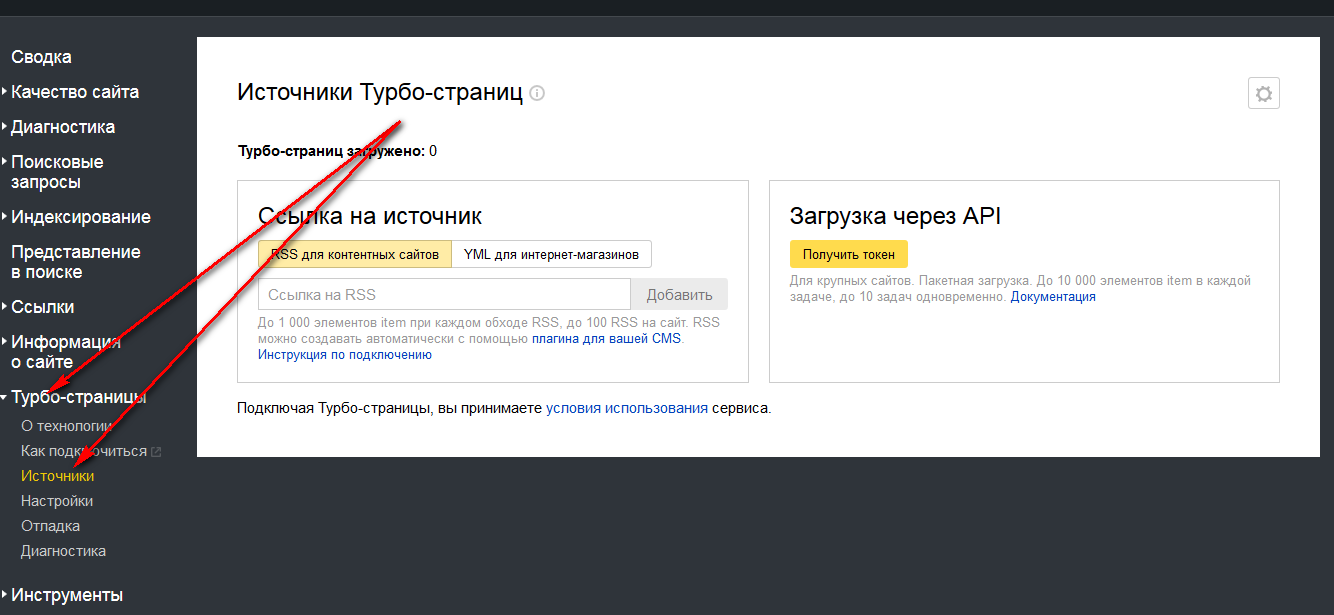The width and height of the screenshot is (1334, 615).
Task: Open условия использования link
Action: coord(626,408)
